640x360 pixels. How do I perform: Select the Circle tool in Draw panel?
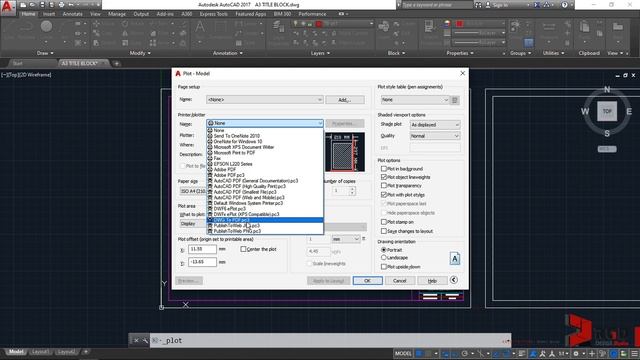(x=46, y=27)
